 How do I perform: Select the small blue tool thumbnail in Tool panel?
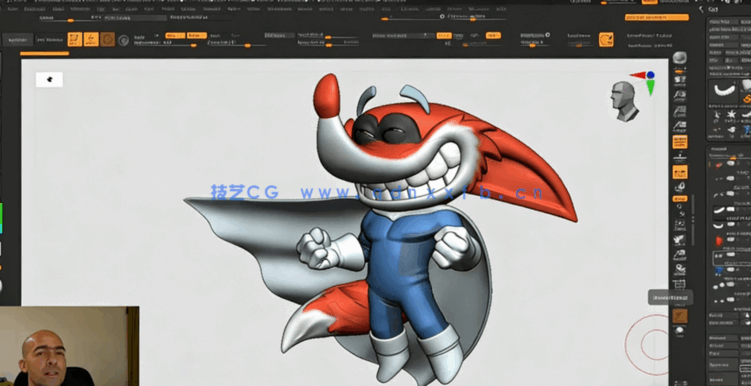click(747, 130)
